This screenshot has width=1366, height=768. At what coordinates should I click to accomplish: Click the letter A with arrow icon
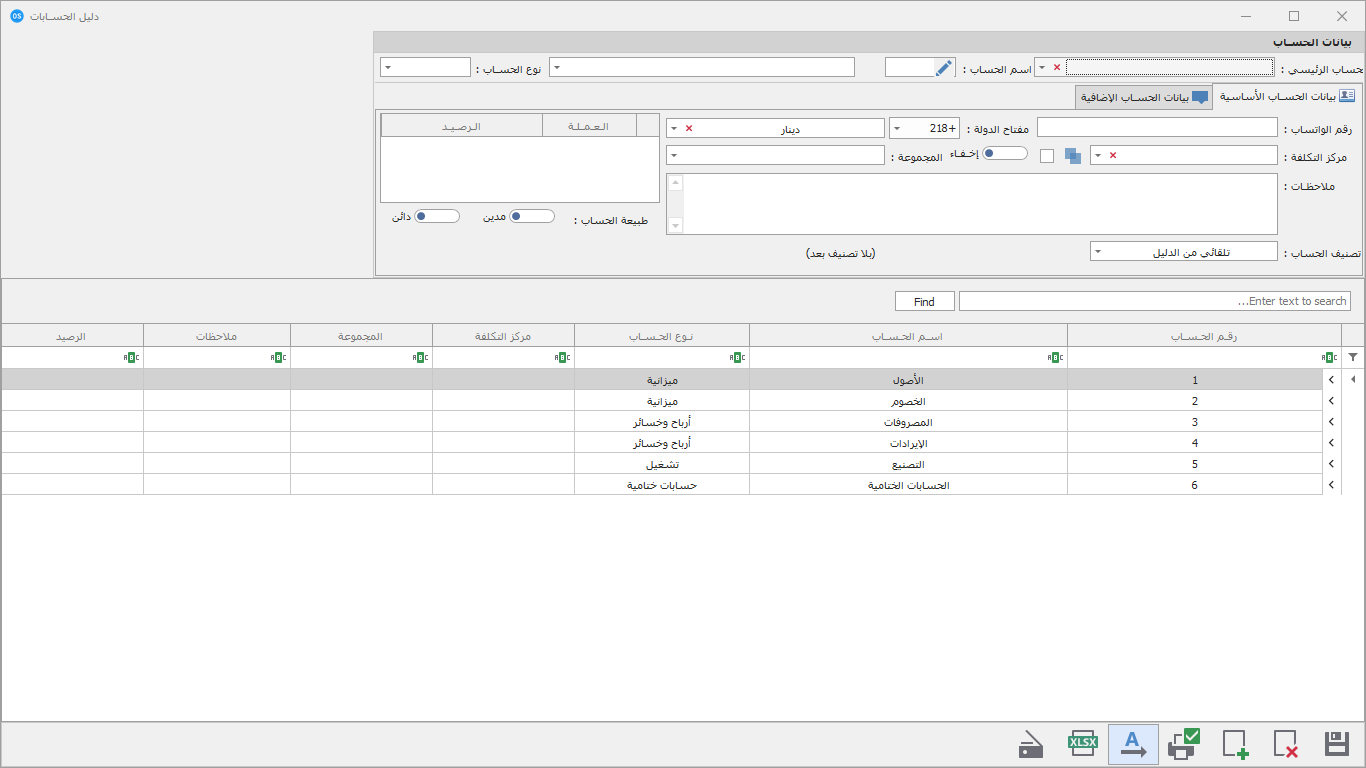[x=1133, y=744]
